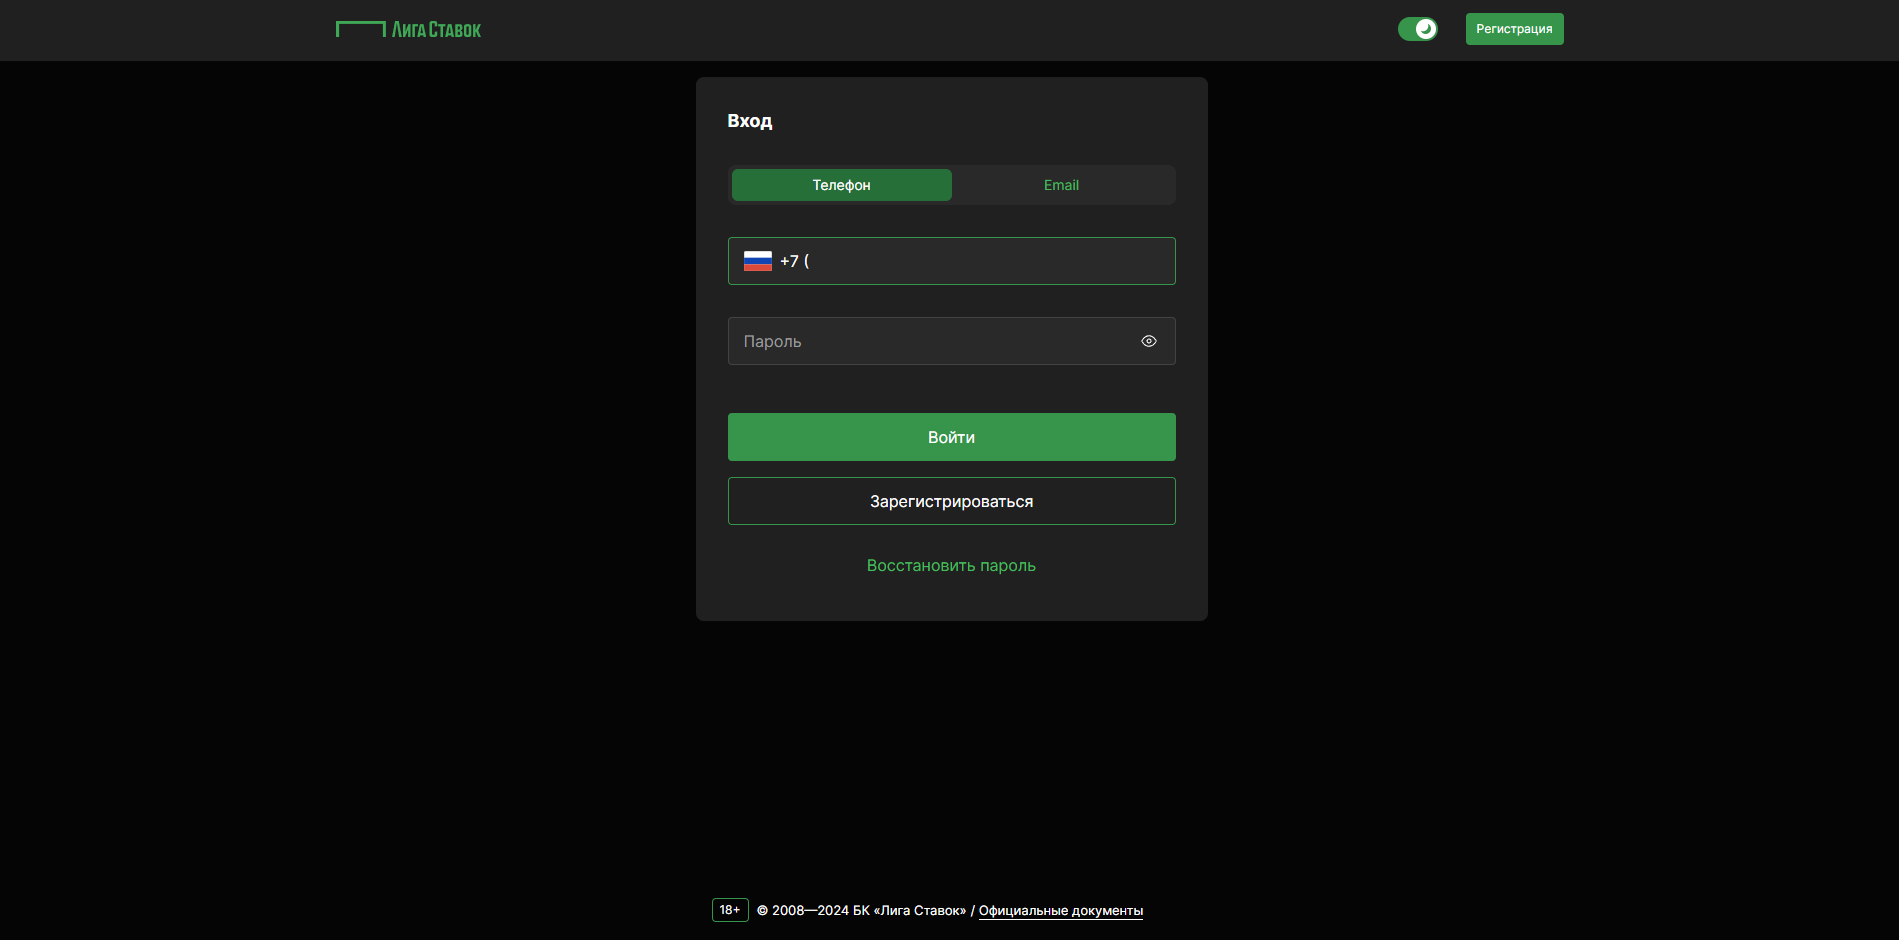
Task: Open the Официальные документы link
Action: point(1060,911)
